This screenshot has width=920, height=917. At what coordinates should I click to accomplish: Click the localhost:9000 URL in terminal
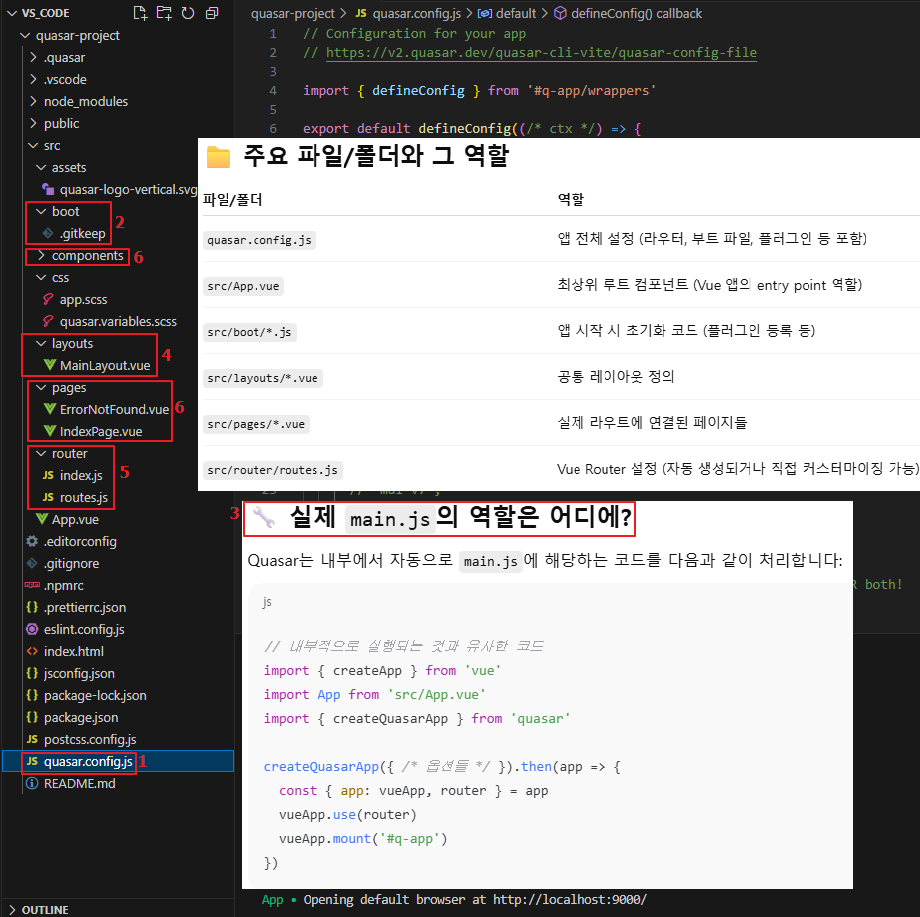[x=570, y=899]
